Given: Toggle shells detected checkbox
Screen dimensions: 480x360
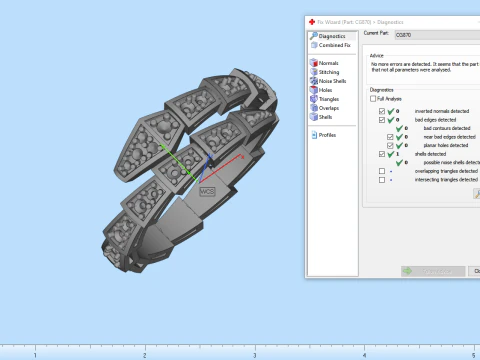Looking at the screenshot, I should (x=382, y=154).
